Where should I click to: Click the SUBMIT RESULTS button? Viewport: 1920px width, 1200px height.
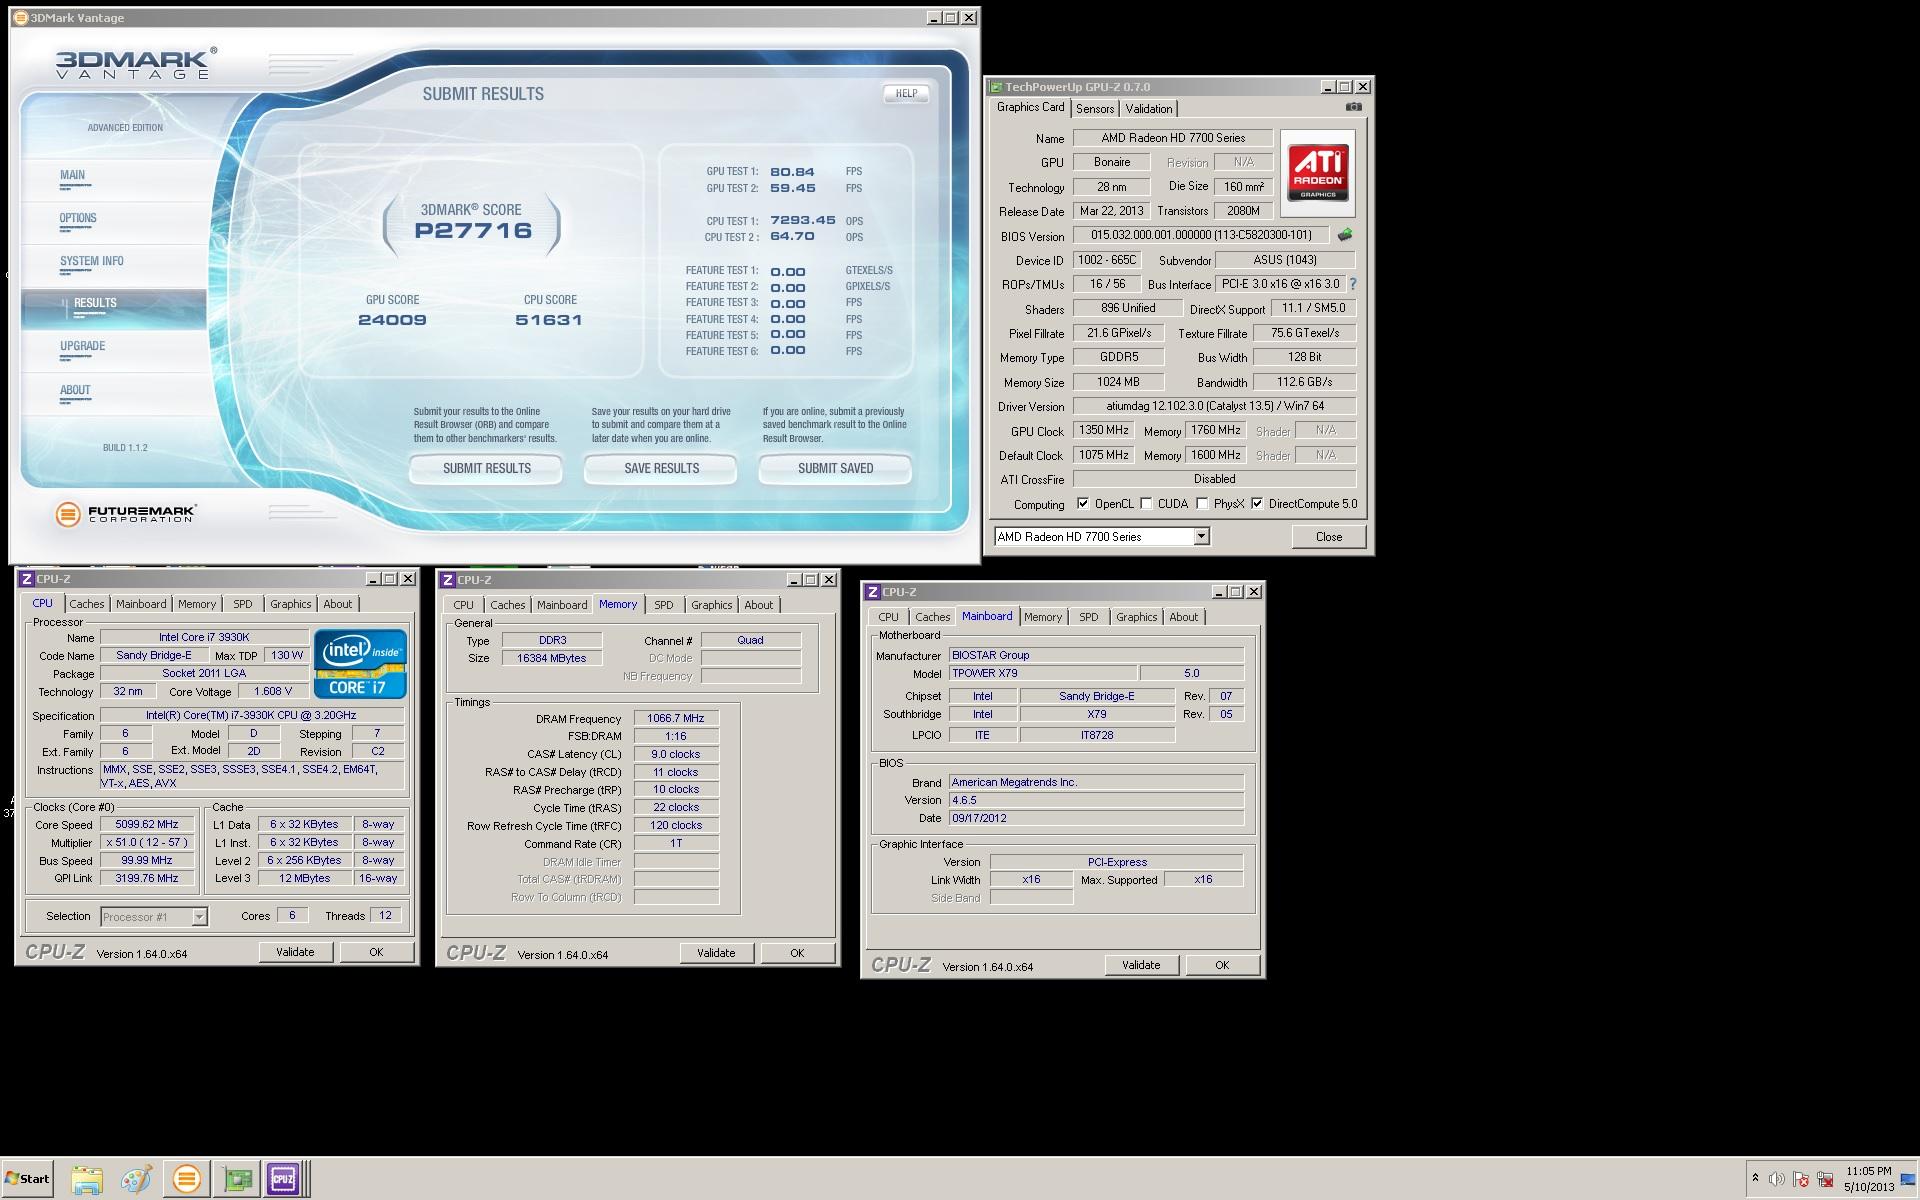(487, 468)
